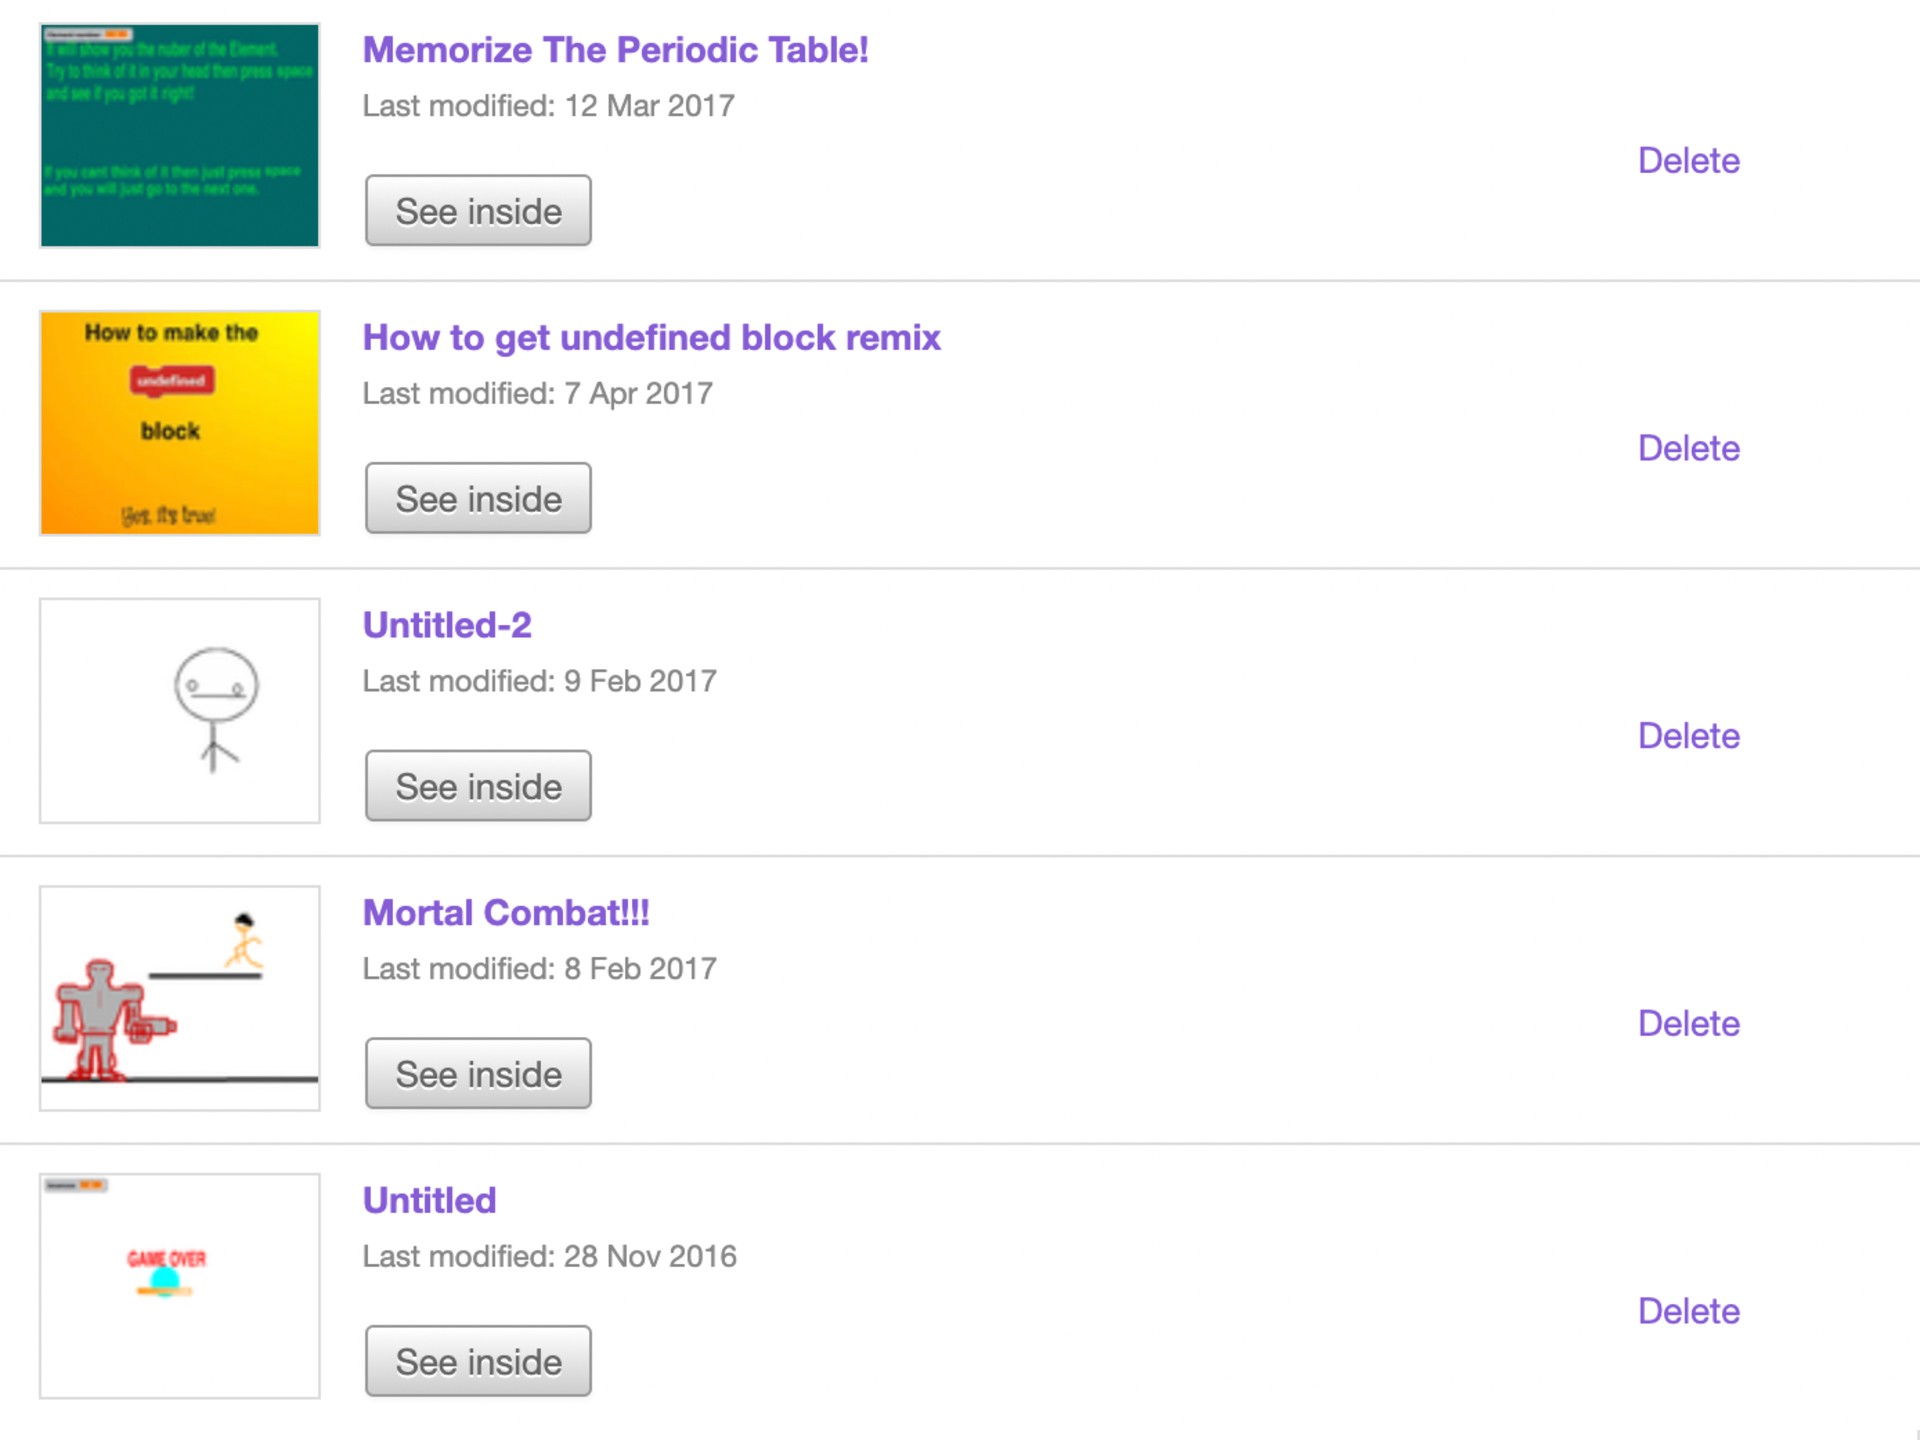This screenshot has width=1920, height=1440.
Task: Delete the How to get undefined block remix project
Action: click(x=1688, y=448)
